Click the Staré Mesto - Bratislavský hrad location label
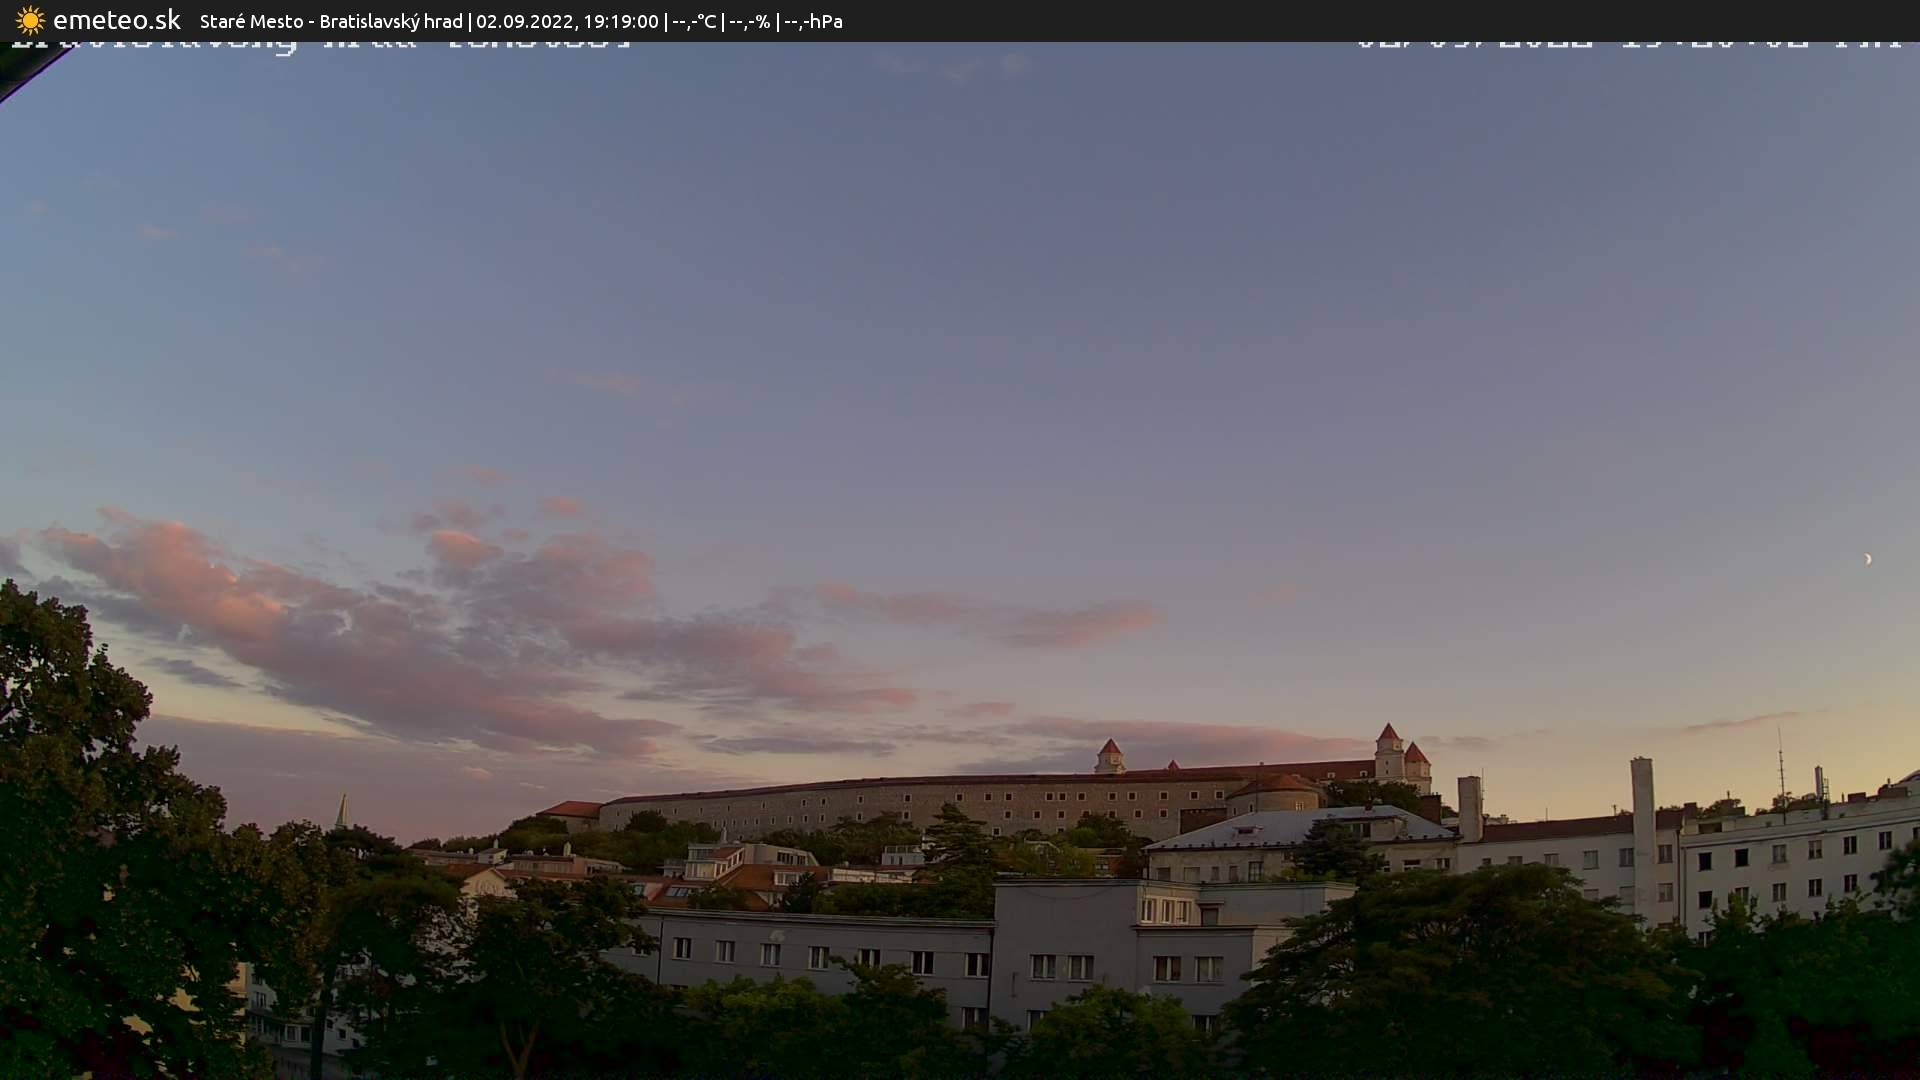 coord(331,21)
